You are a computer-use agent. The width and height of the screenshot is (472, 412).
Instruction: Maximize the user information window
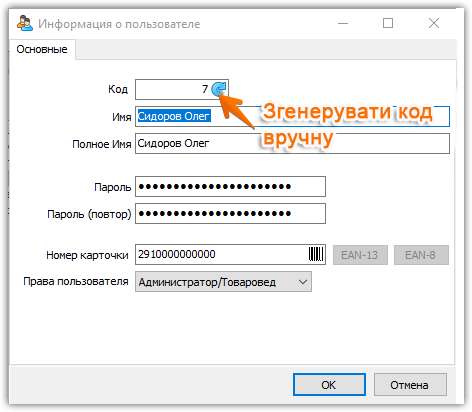[388, 23]
